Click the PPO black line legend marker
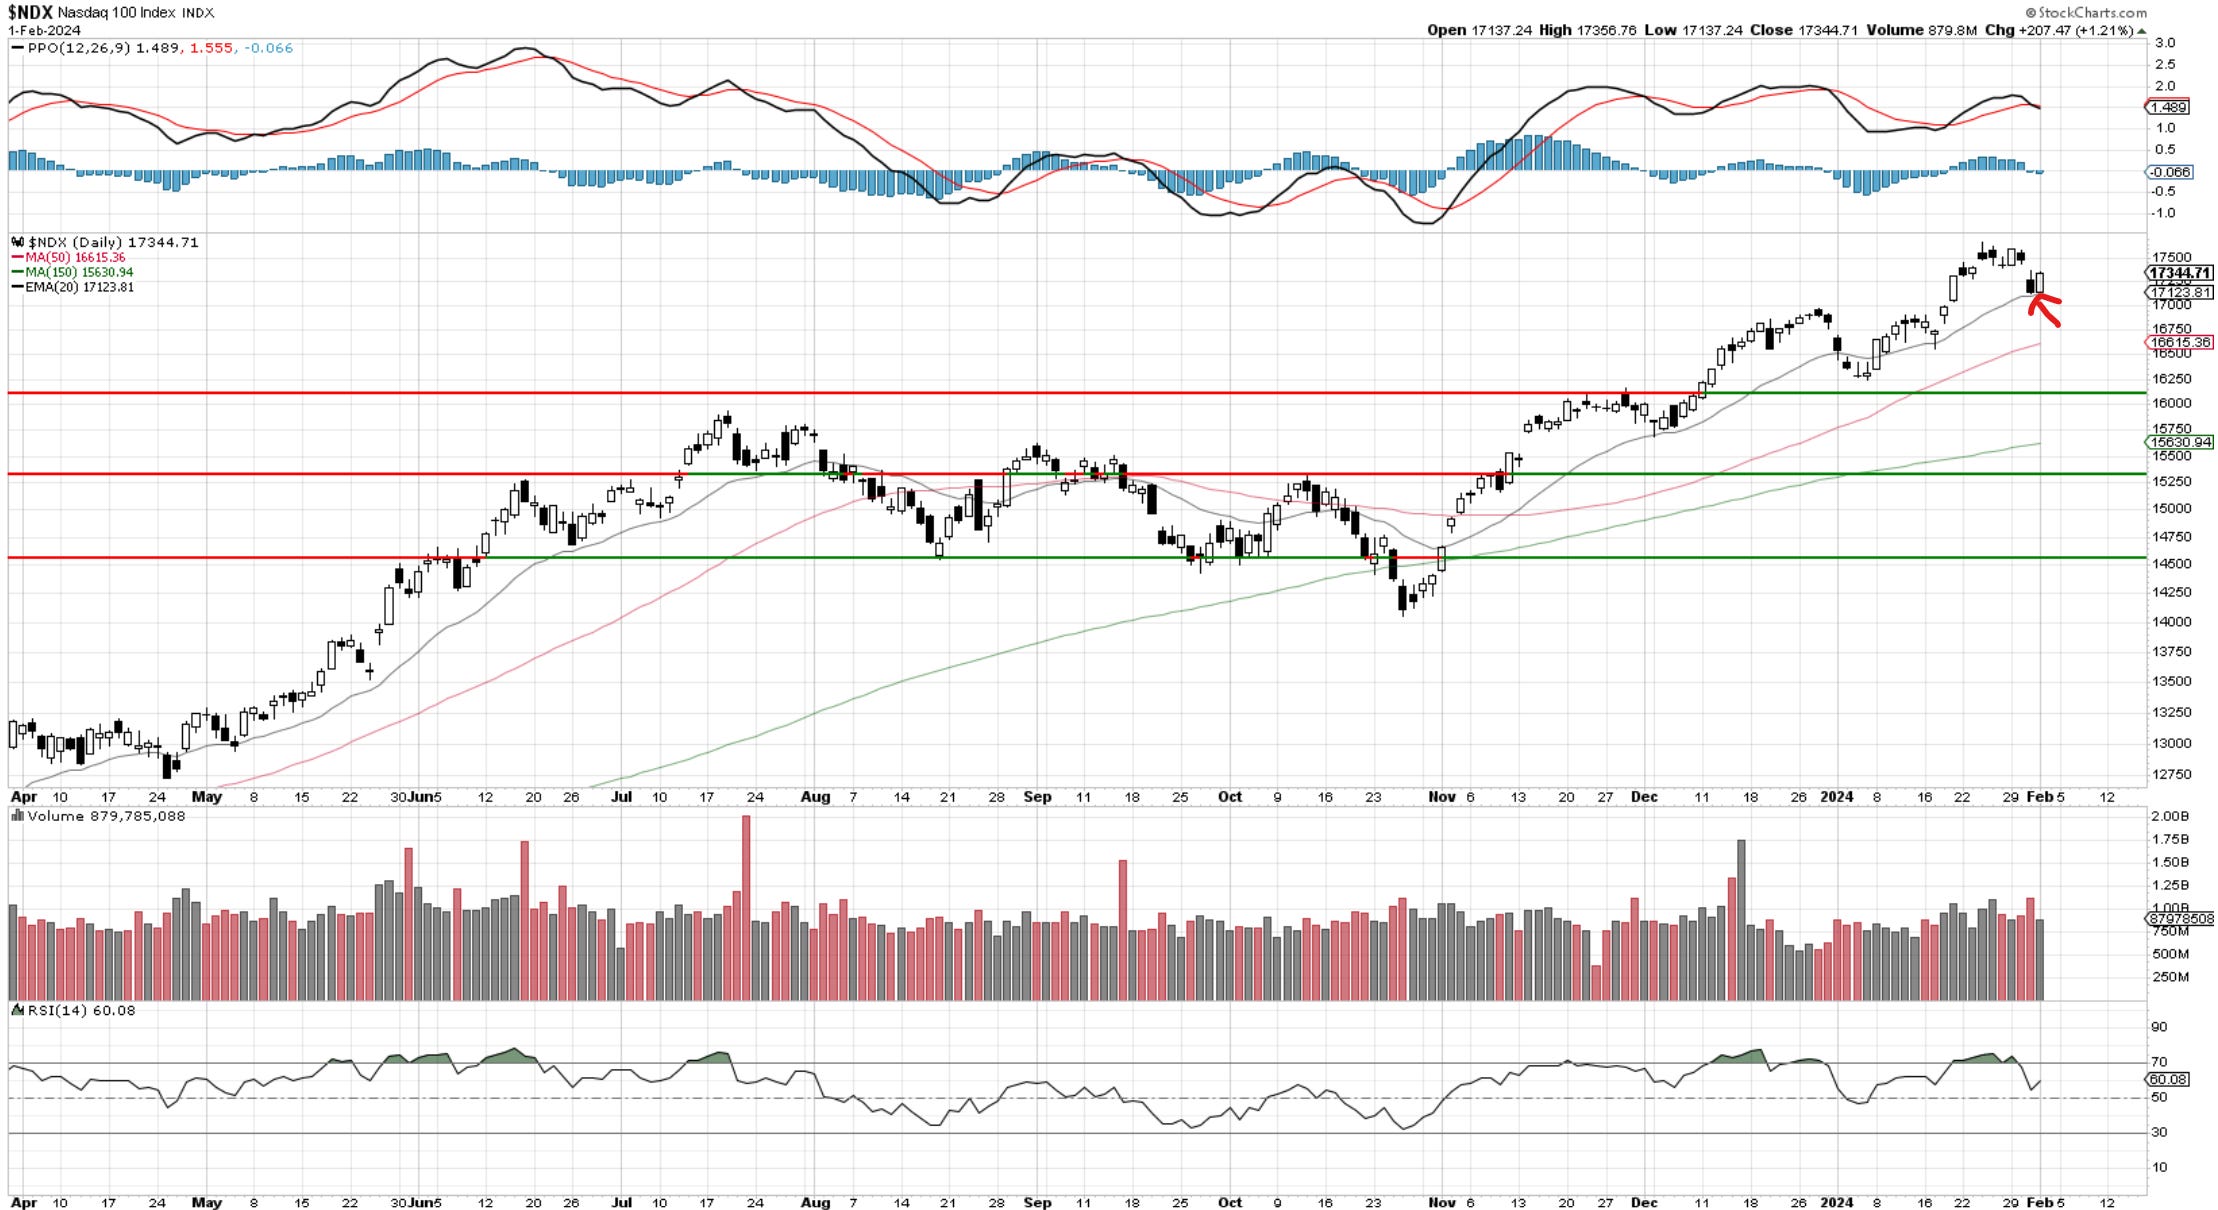2218x1210 pixels. click(x=17, y=48)
